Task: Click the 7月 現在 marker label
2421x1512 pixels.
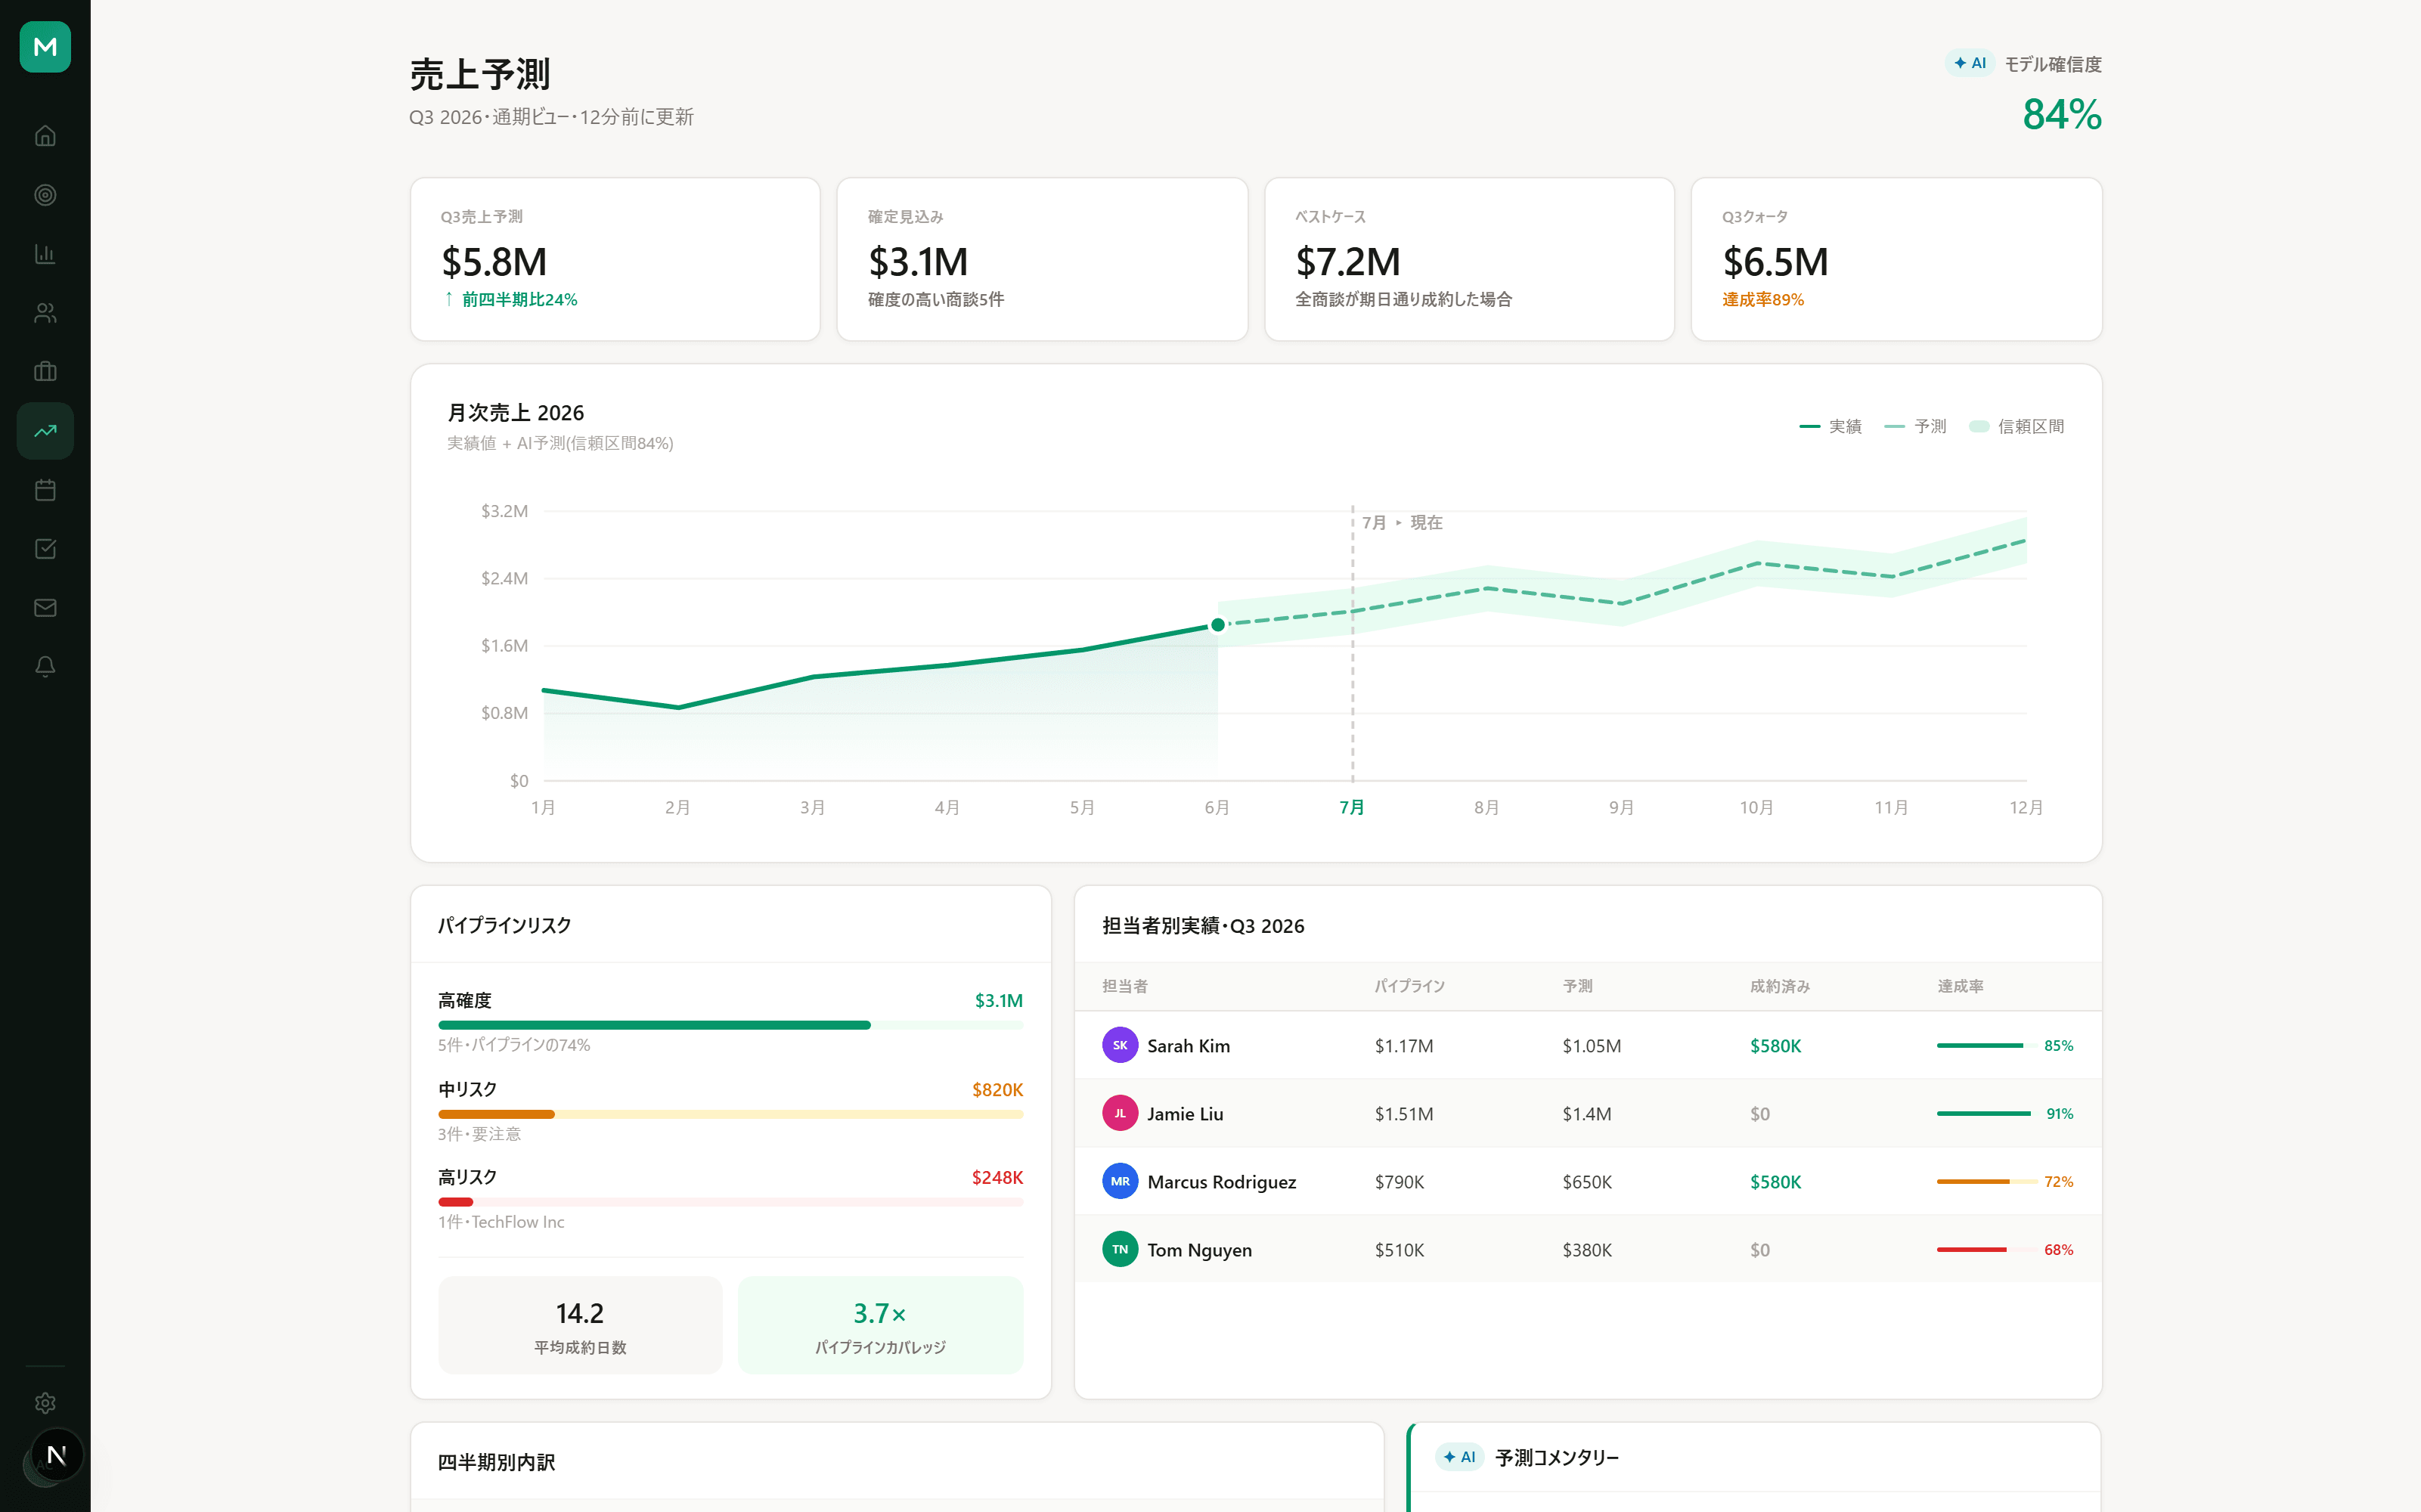Action: (x=1402, y=523)
